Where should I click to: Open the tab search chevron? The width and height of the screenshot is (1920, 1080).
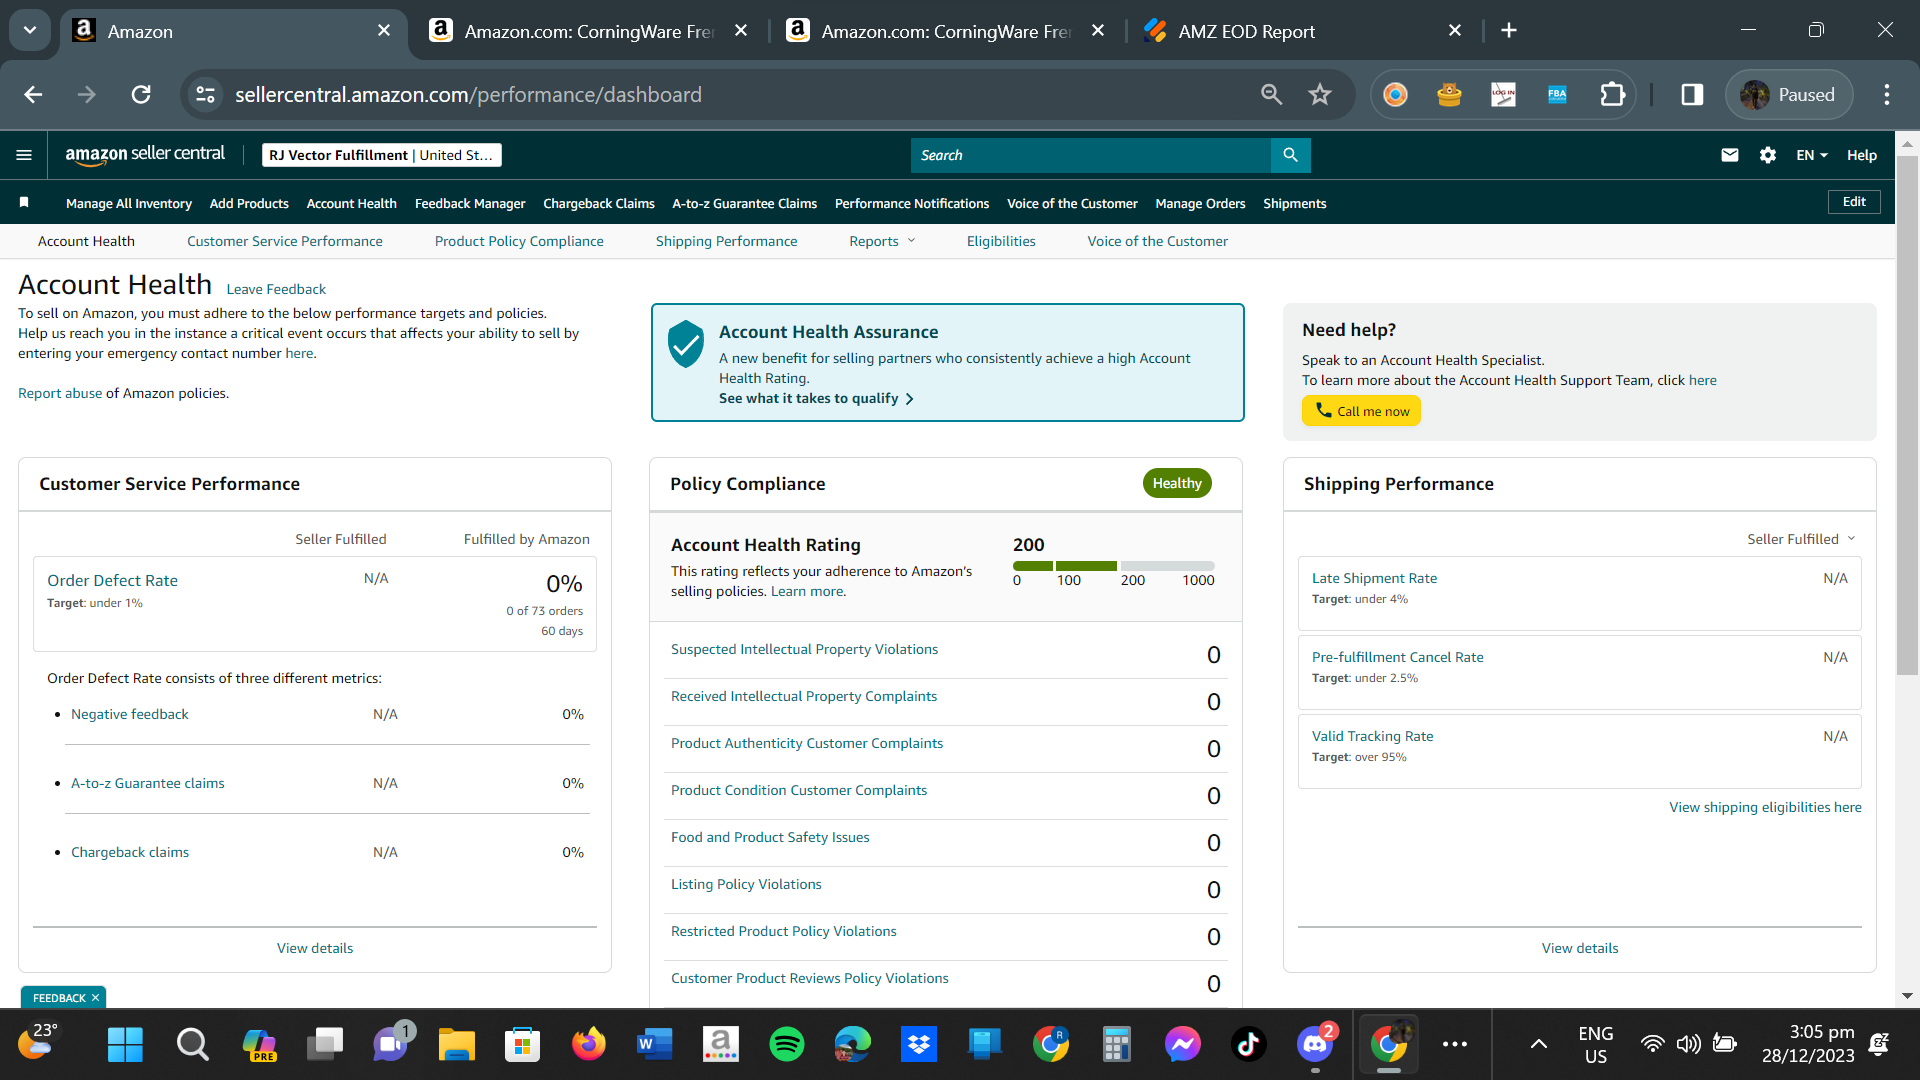pos(30,30)
